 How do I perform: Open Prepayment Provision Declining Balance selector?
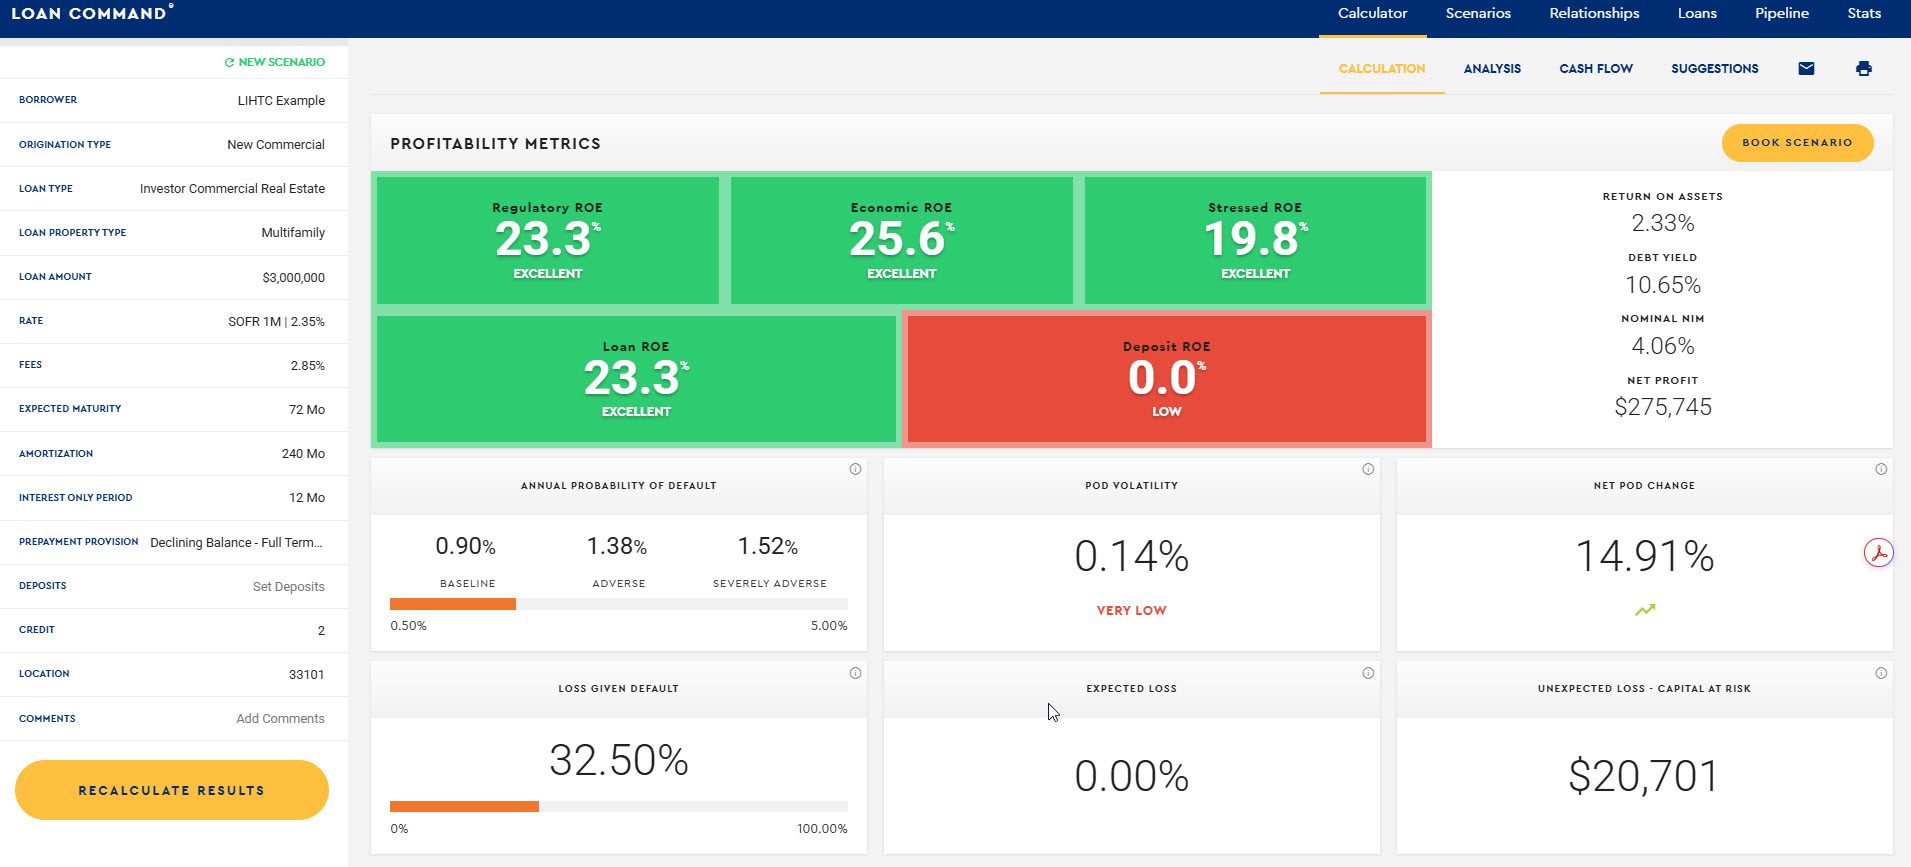point(174,542)
